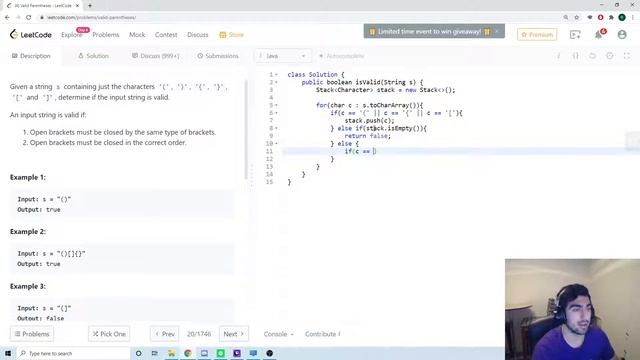
Task: Collapse the fold arrow on code line 5
Action: click(x=276, y=105)
